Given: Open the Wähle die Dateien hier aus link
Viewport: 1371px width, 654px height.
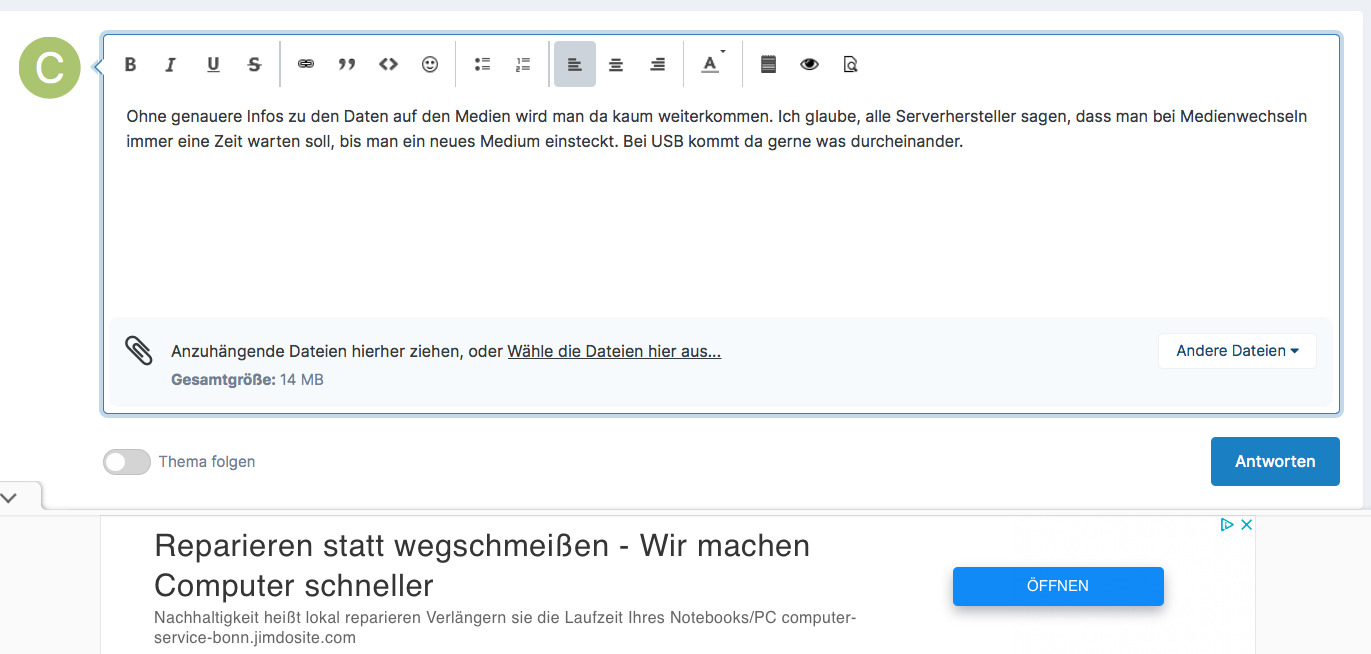Looking at the screenshot, I should 614,351.
